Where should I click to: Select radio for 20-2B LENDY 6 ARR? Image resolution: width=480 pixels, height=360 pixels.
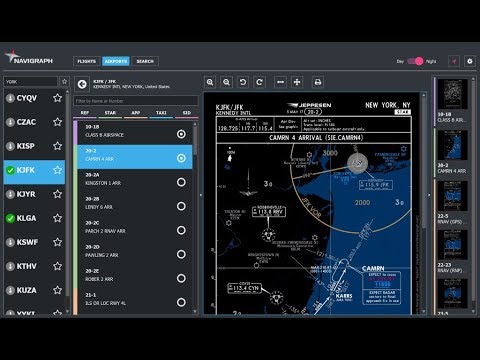tap(181, 206)
